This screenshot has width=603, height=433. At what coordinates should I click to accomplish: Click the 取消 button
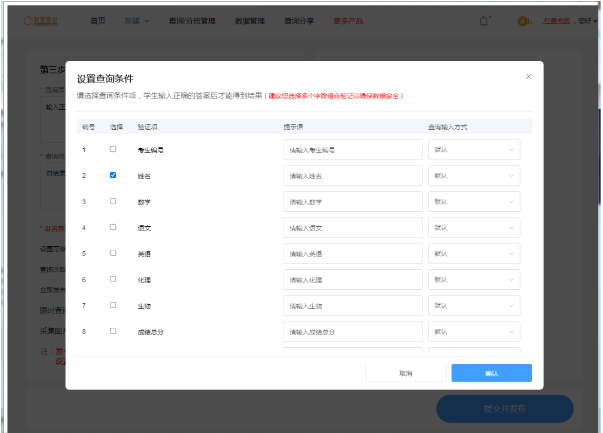pos(405,373)
